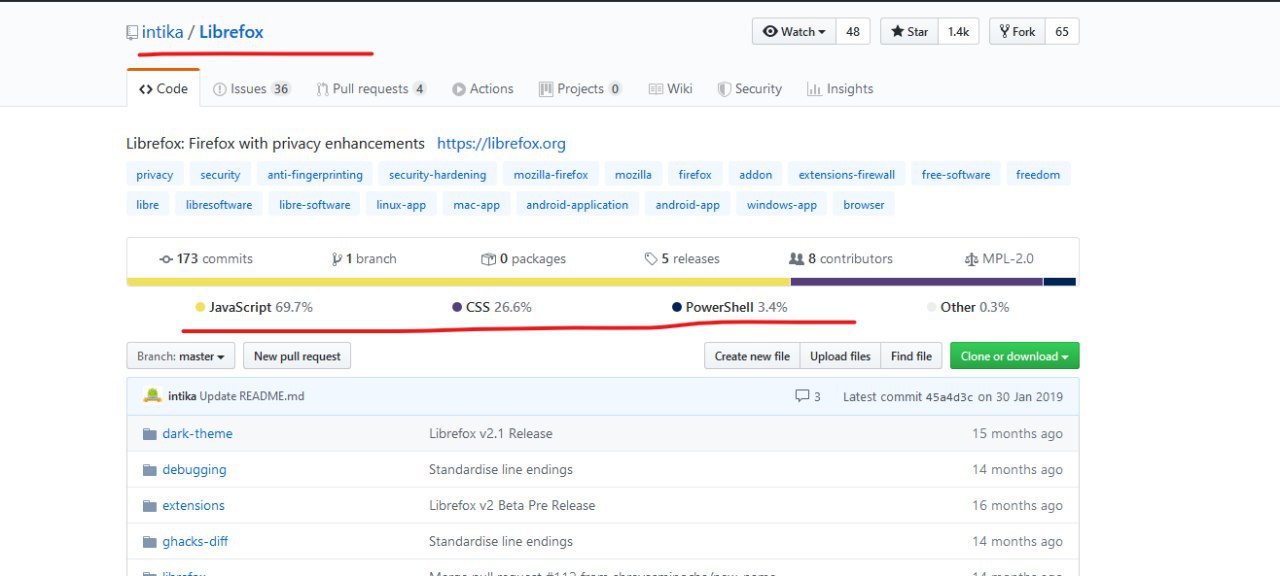Go to the Actions tab
Viewport: 1280px width, 576px height.
pyautogui.click(x=482, y=89)
